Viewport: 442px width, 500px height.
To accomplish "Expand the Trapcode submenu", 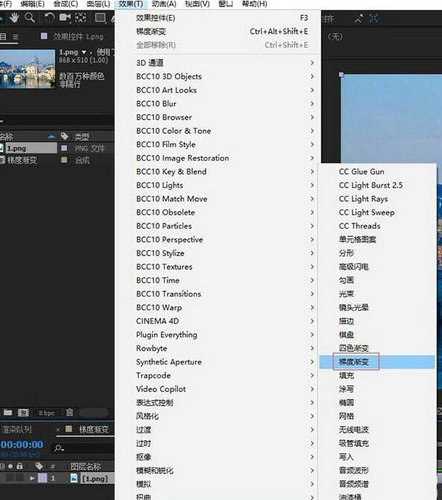I will (x=218, y=375).
